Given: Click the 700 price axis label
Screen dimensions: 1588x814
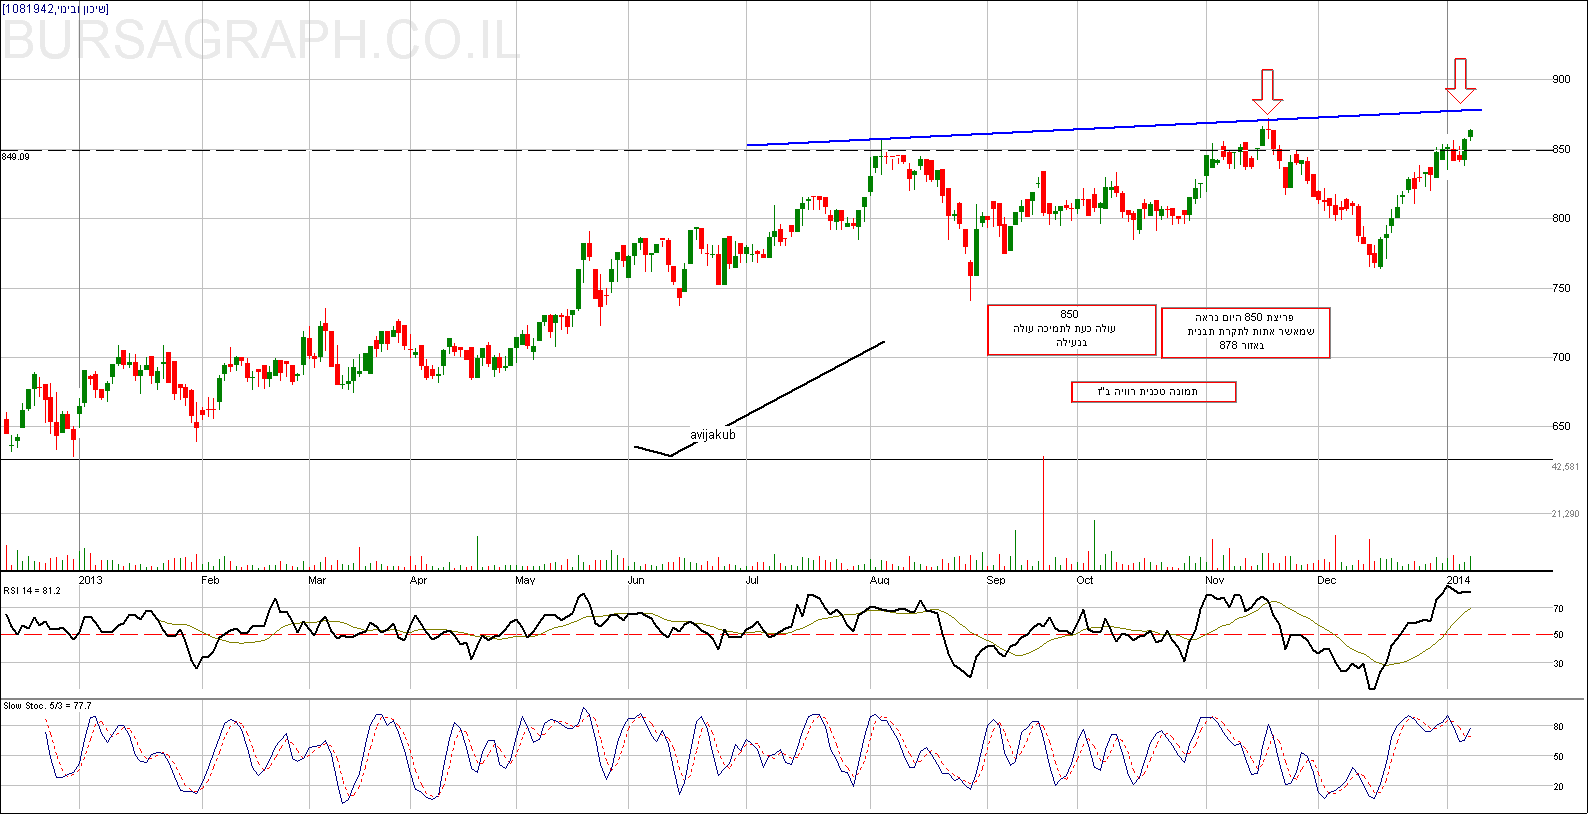Looking at the screenshot, I should [x=1561, y=358].
